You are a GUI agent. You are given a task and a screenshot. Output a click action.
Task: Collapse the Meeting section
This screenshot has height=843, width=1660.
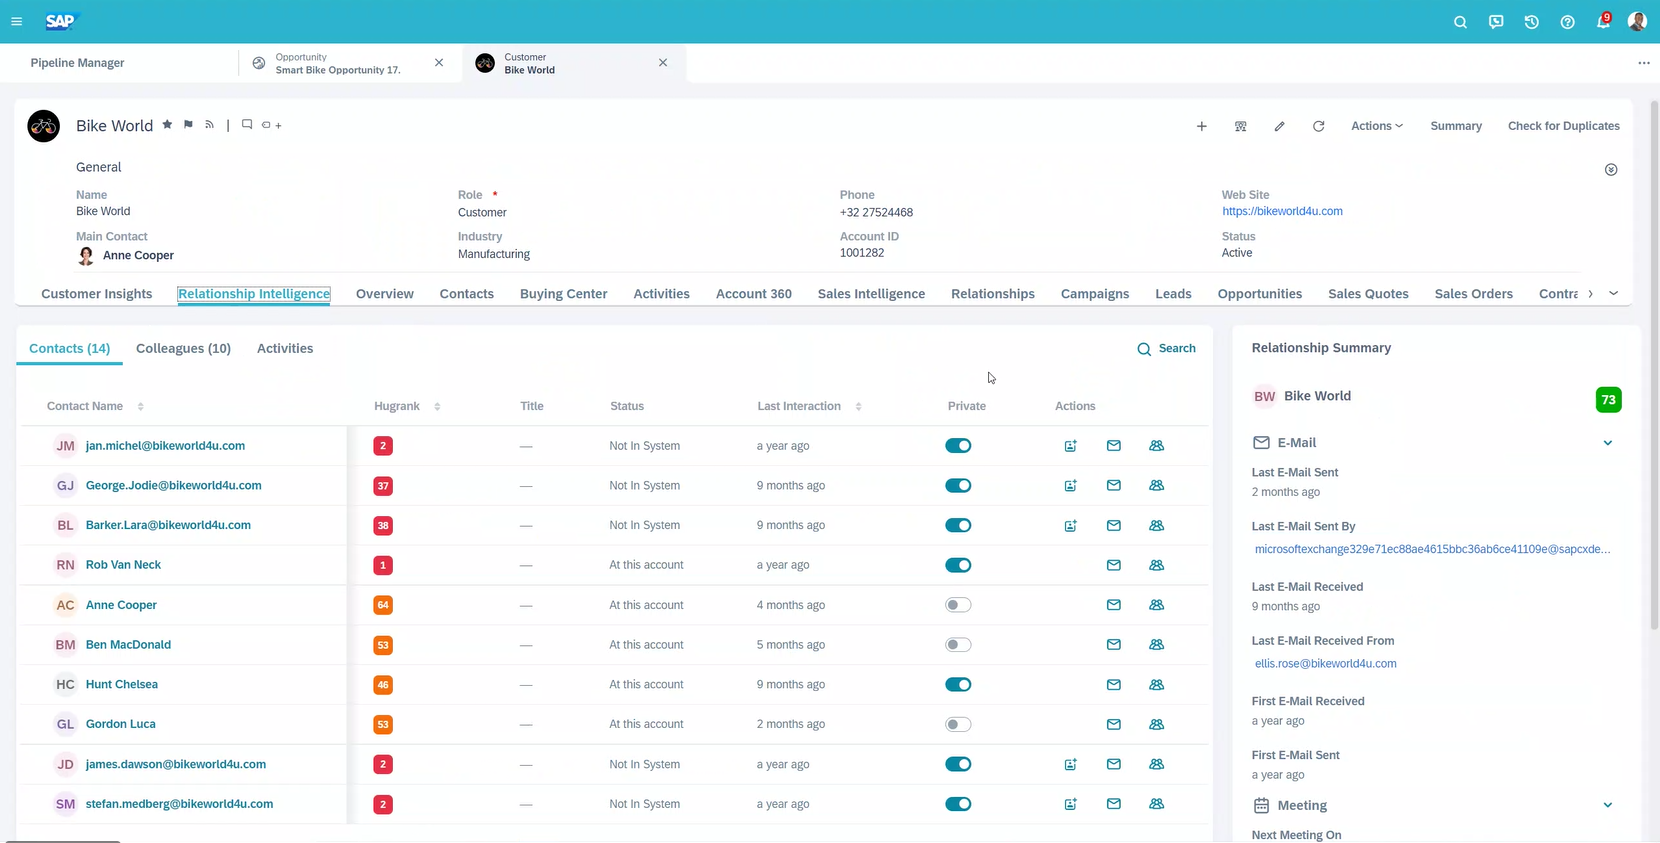click(x=1608, y=805)
